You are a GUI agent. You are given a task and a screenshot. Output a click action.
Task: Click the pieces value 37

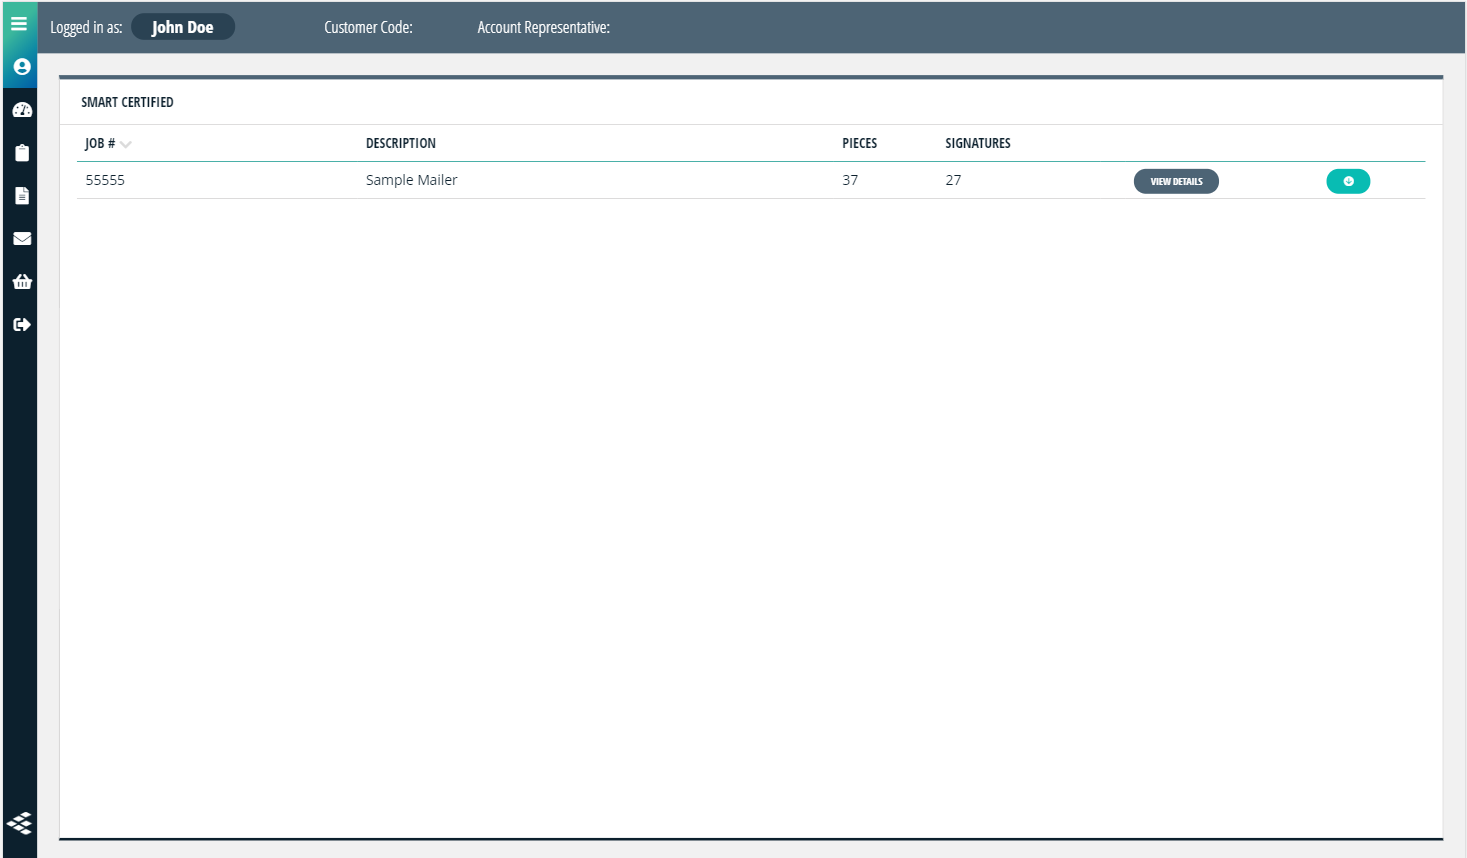(850, 180)
